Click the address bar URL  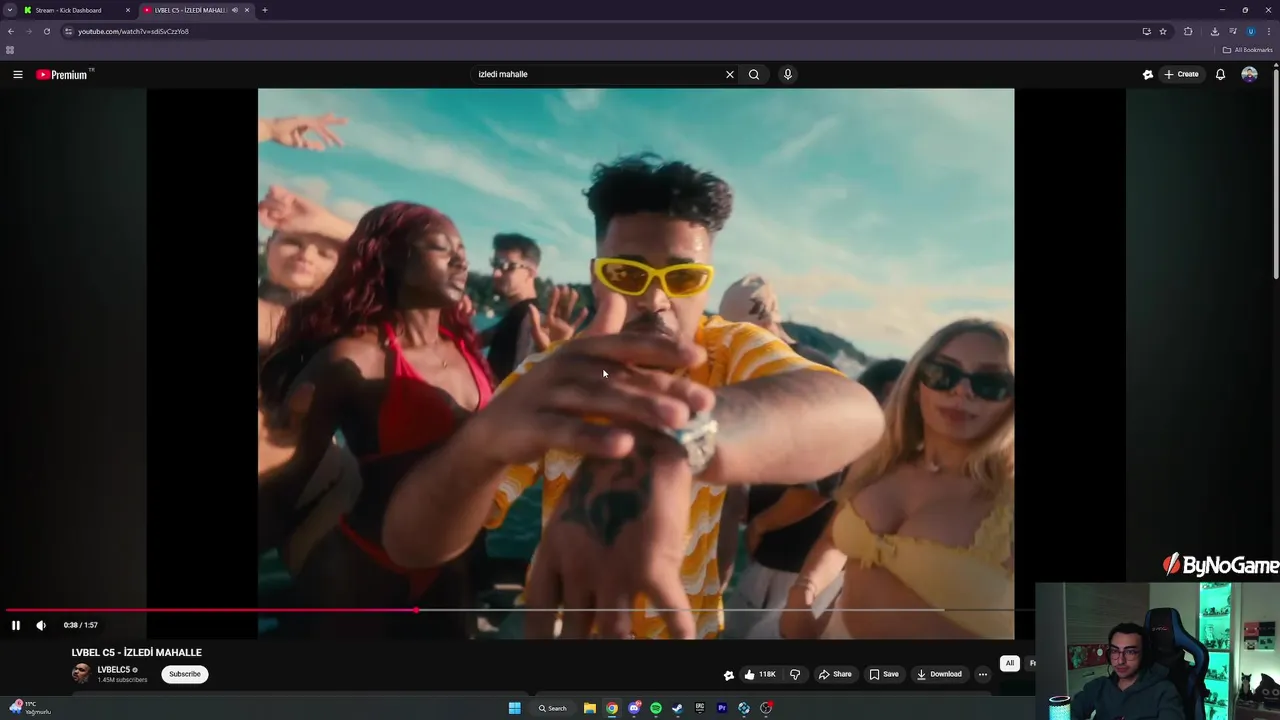134,31
